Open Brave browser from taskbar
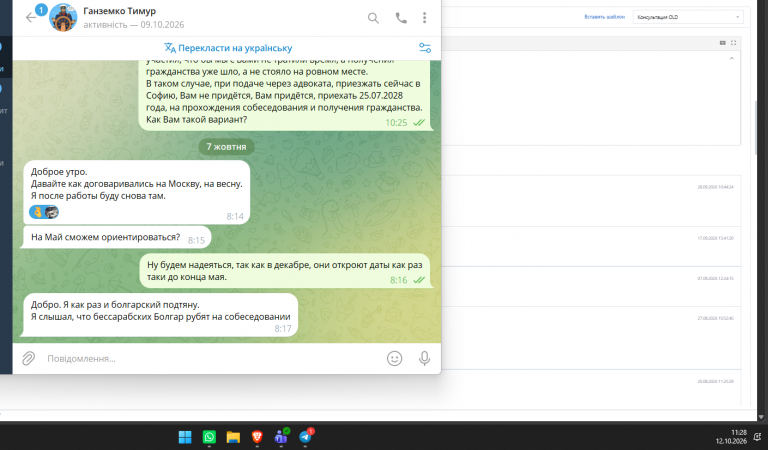Viewport: 768px width, 450px height. point(257,437)
